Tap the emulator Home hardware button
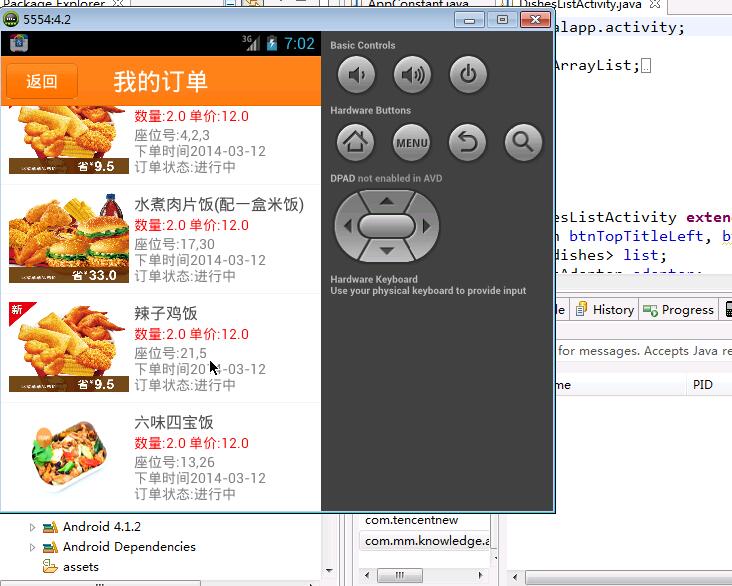Image resolution: width=732 pixels, height=586 pixels. (x=355, y=142)
